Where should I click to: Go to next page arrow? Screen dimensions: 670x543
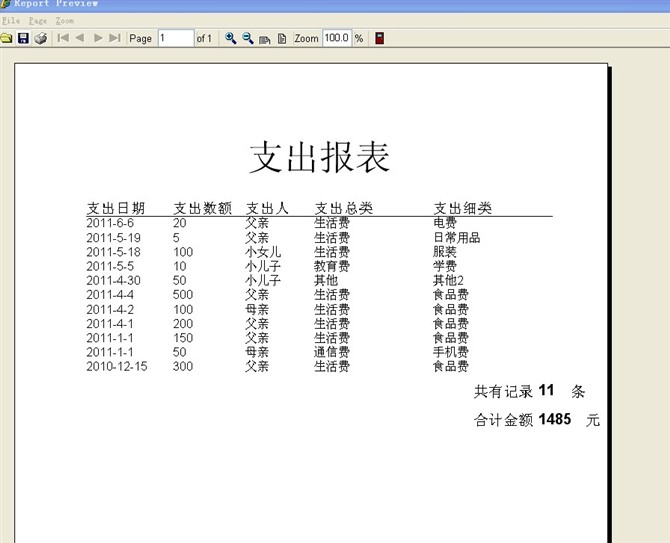click(98, 38)
